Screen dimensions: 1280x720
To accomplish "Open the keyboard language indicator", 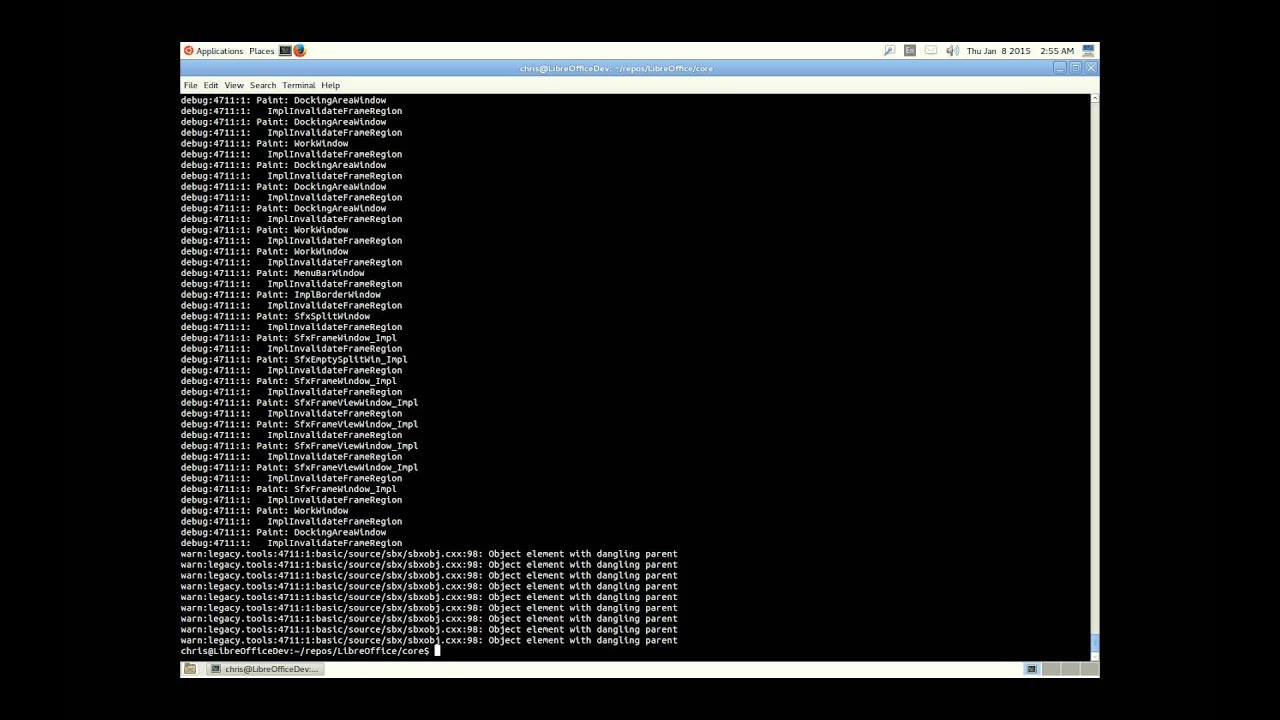I will (910, 51).
